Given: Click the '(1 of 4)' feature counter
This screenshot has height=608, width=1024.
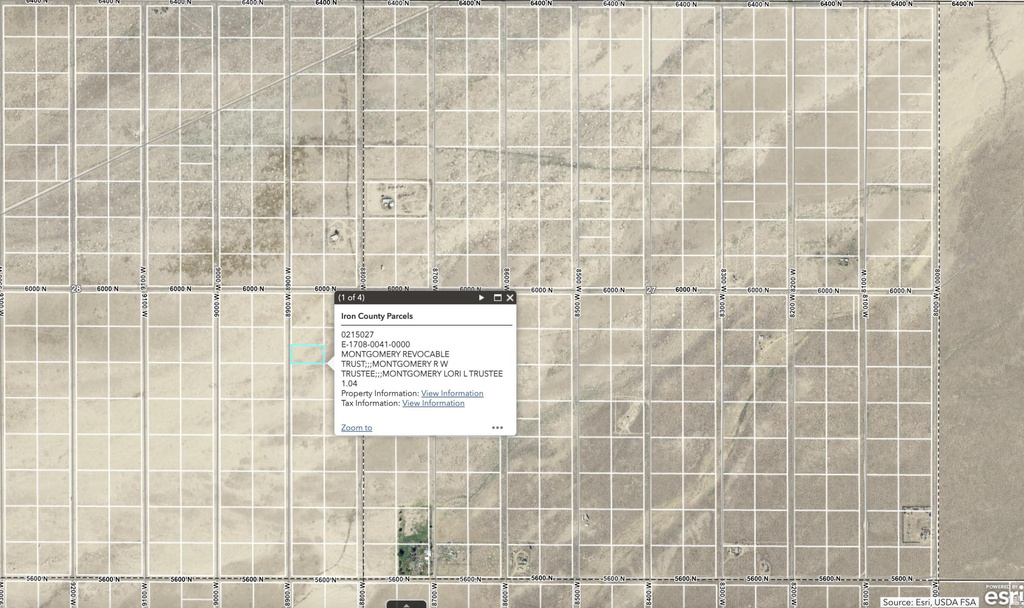Looking at the screenshot, I should pyautogui.click(x=352, y=298).
